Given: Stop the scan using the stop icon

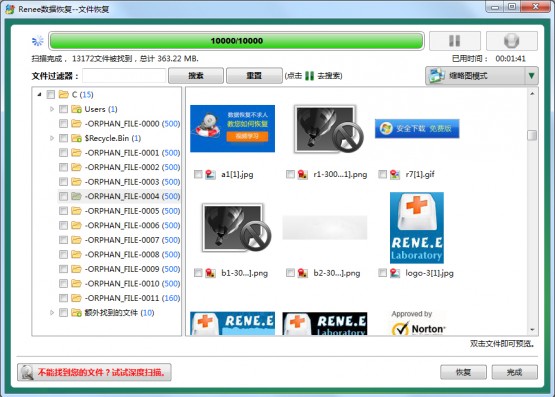Looking at the screenshot, I should click(511, 41).
